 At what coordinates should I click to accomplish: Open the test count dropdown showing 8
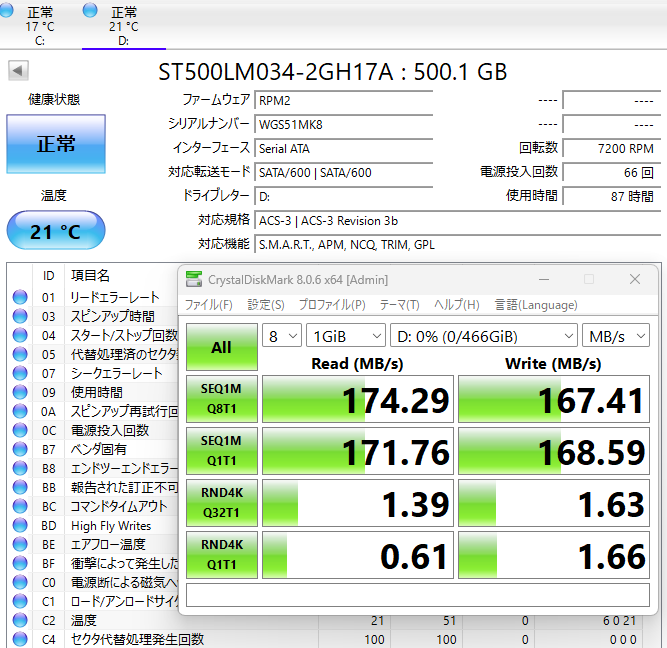pyautogui.click(x=281, y=336)
